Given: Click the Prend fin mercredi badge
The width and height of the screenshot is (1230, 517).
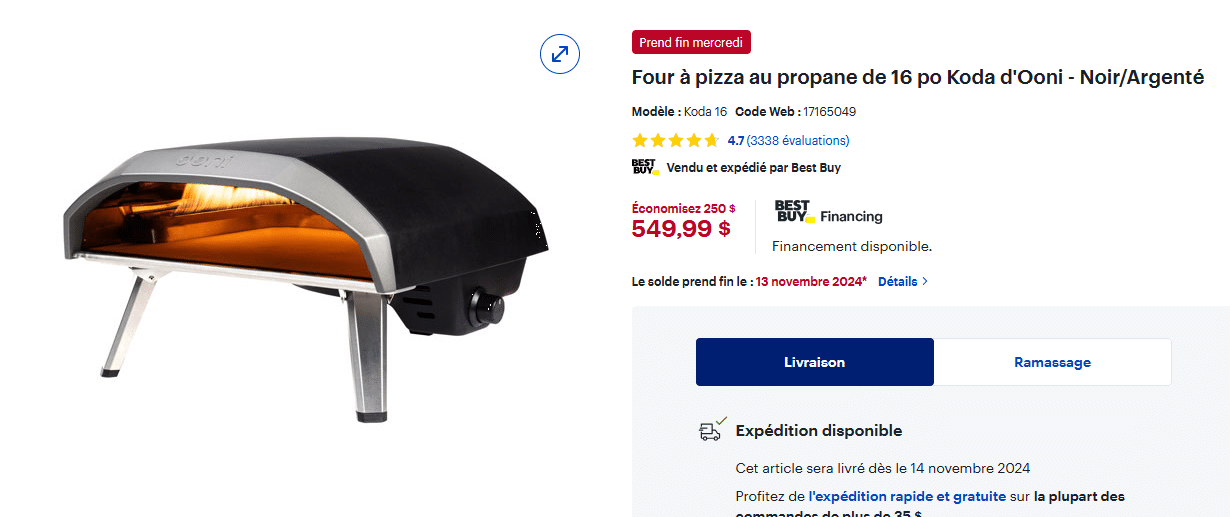Looking at the screenshot, I should point(691,42).
